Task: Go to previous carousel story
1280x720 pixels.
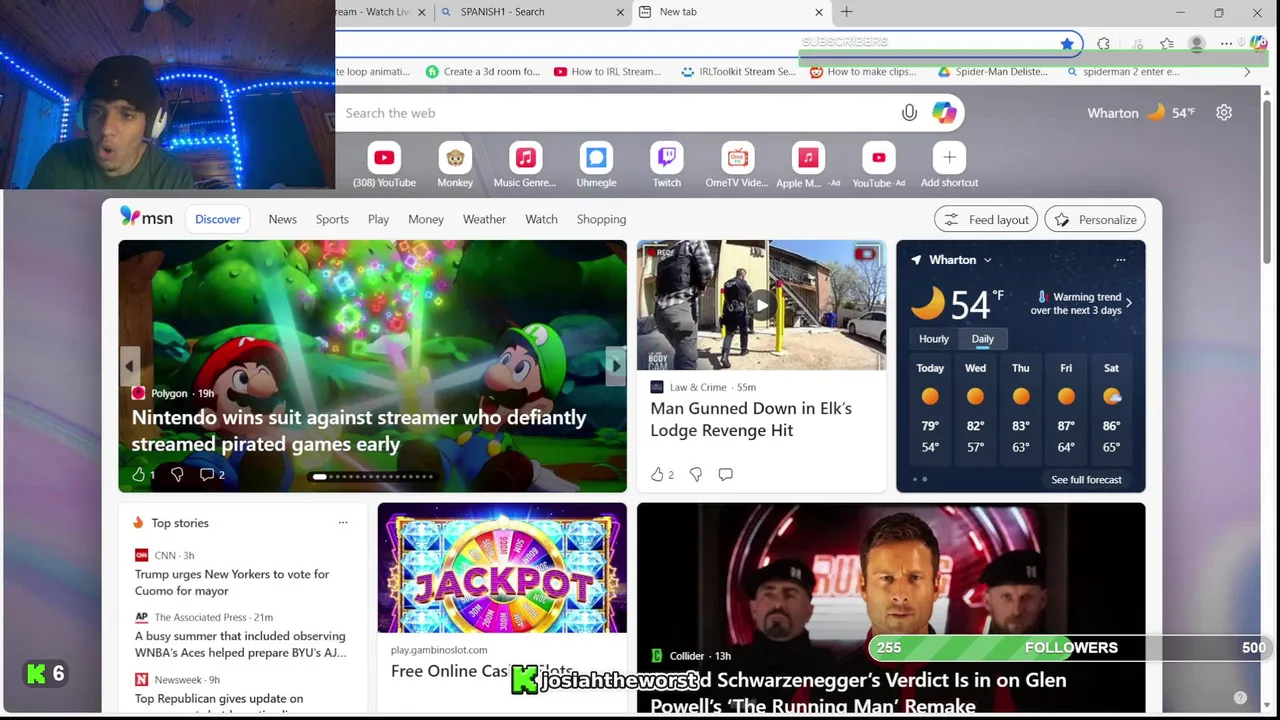Action: point(129,366)
